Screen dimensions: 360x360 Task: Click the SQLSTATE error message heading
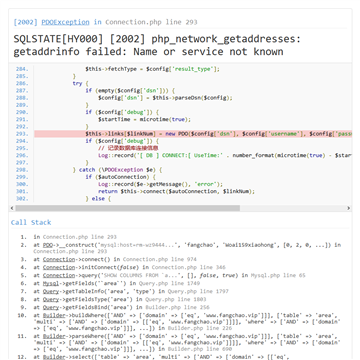157,45
